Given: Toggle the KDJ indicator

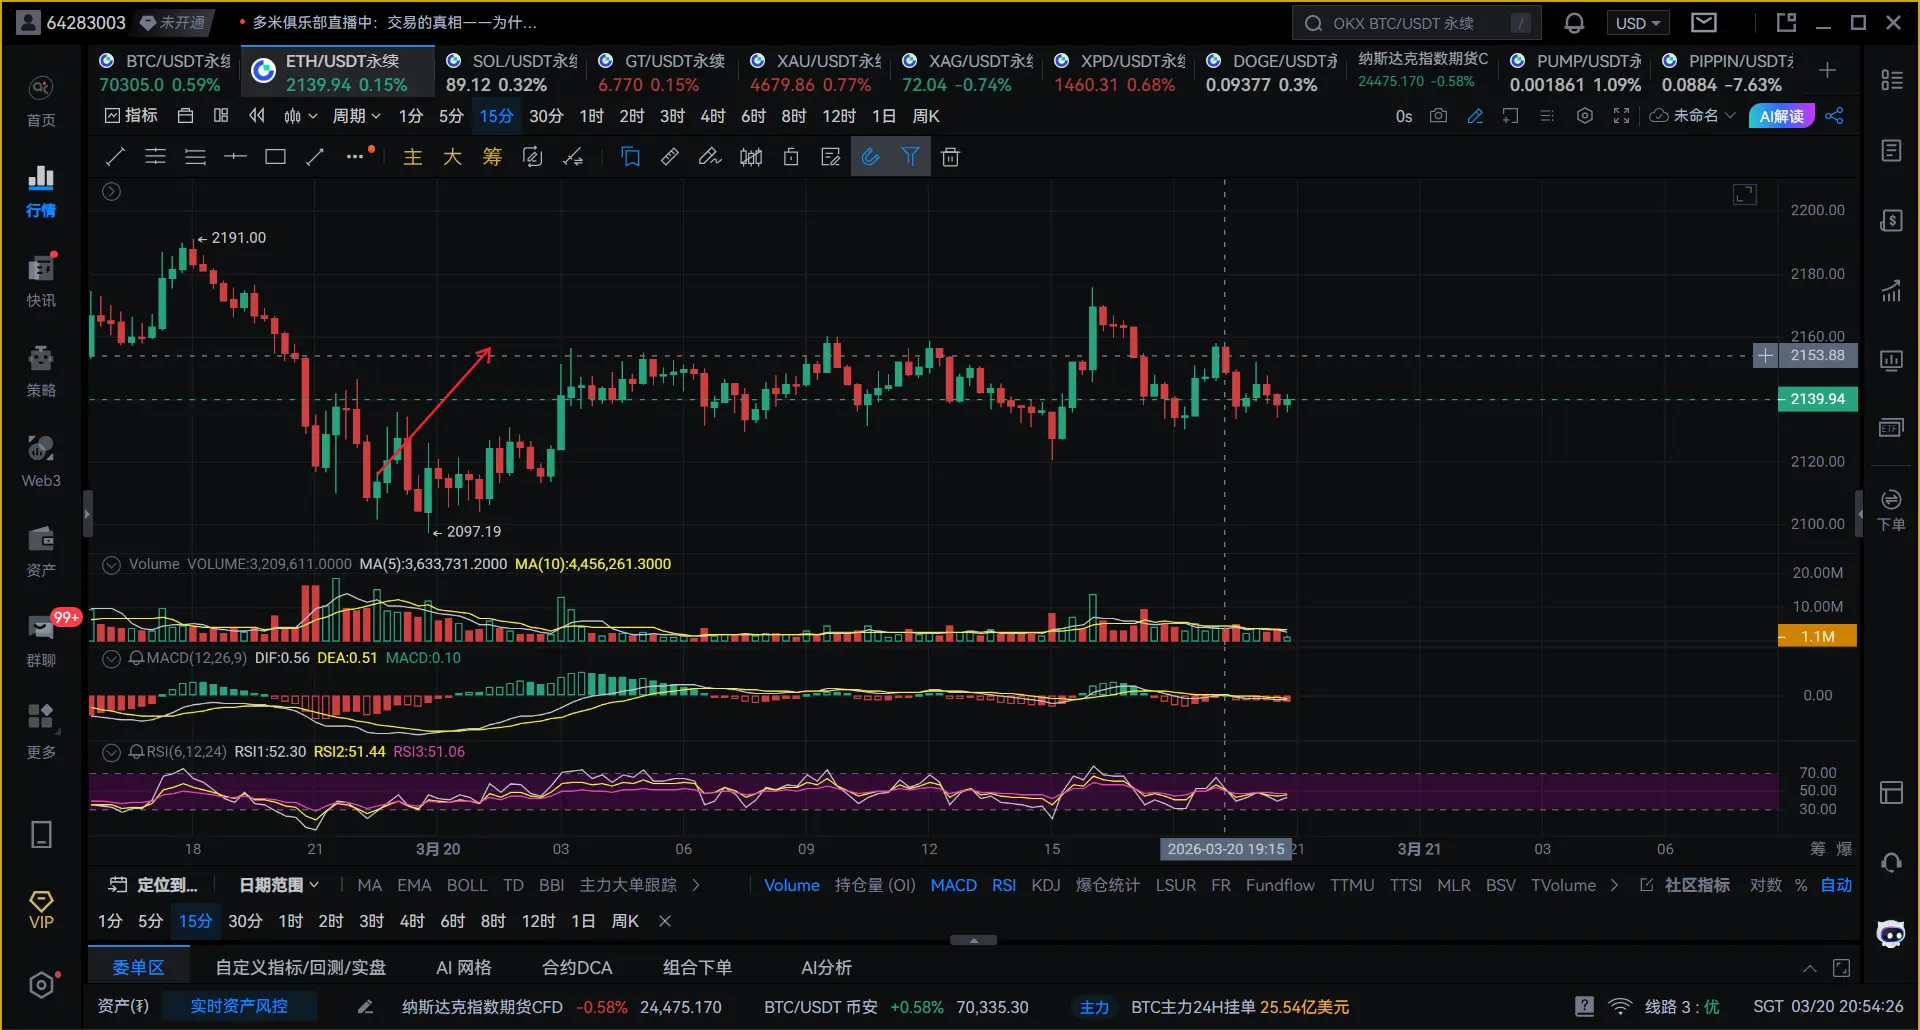Looking at the screenshot, I should pos(1046,885).
